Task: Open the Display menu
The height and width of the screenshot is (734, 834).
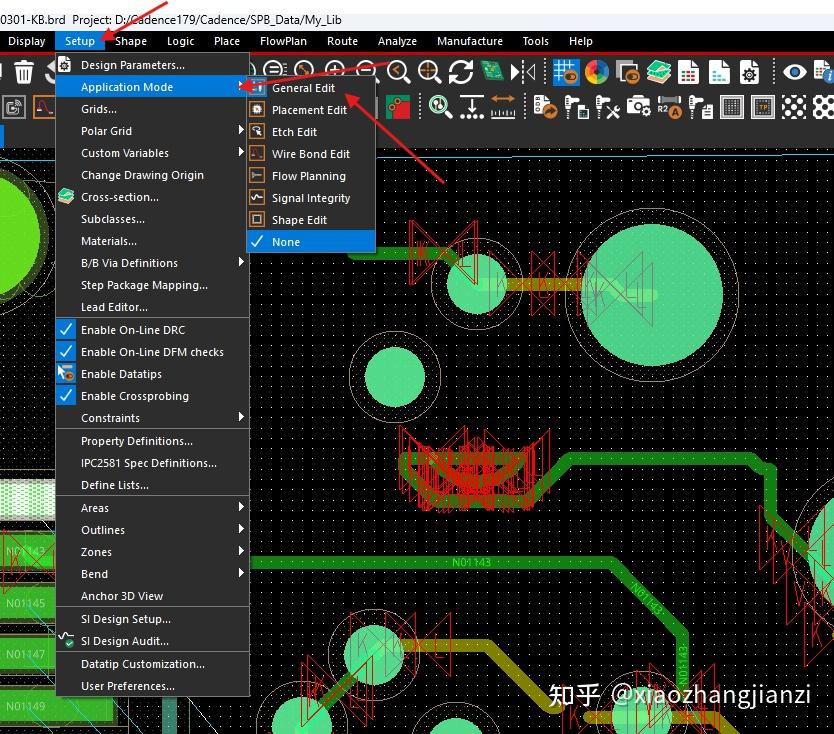Action: 27,41
